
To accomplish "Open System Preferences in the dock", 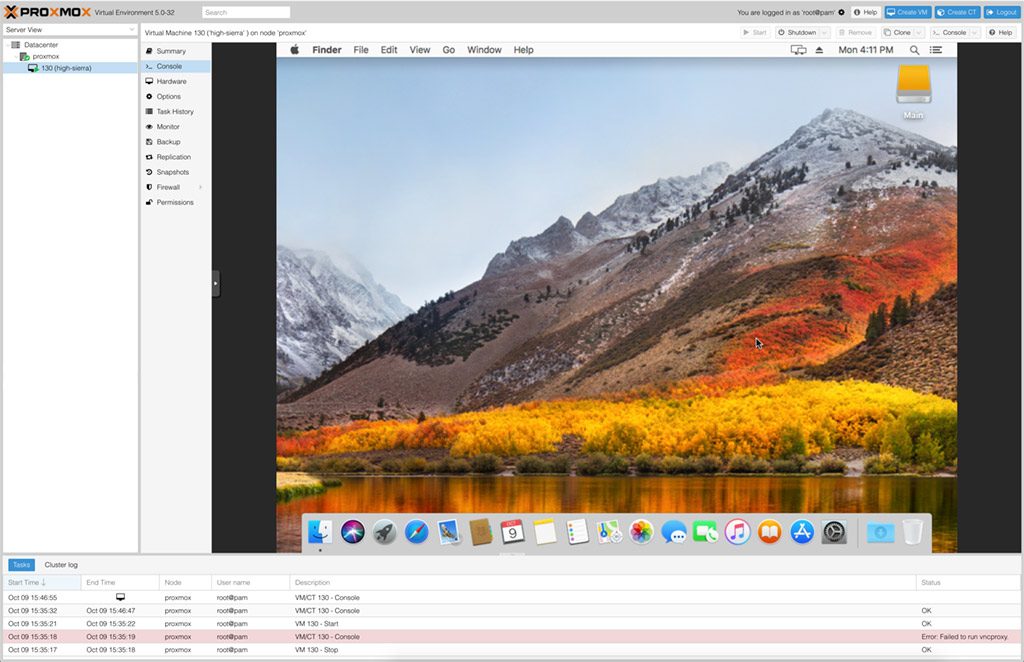I will 834,532.
